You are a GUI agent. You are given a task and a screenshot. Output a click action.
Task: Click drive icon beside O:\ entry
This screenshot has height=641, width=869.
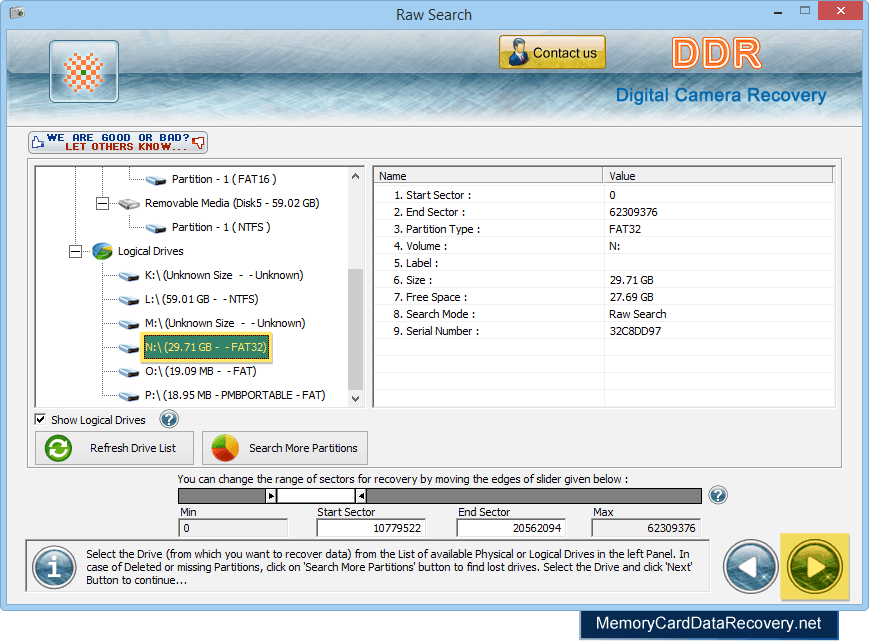pos(129,372)
